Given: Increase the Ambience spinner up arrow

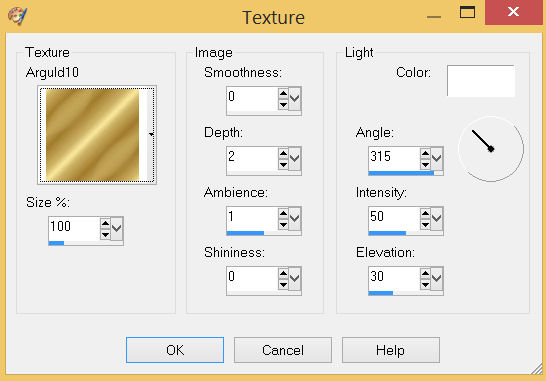Looking at the screenshot, I should [283, 213].
